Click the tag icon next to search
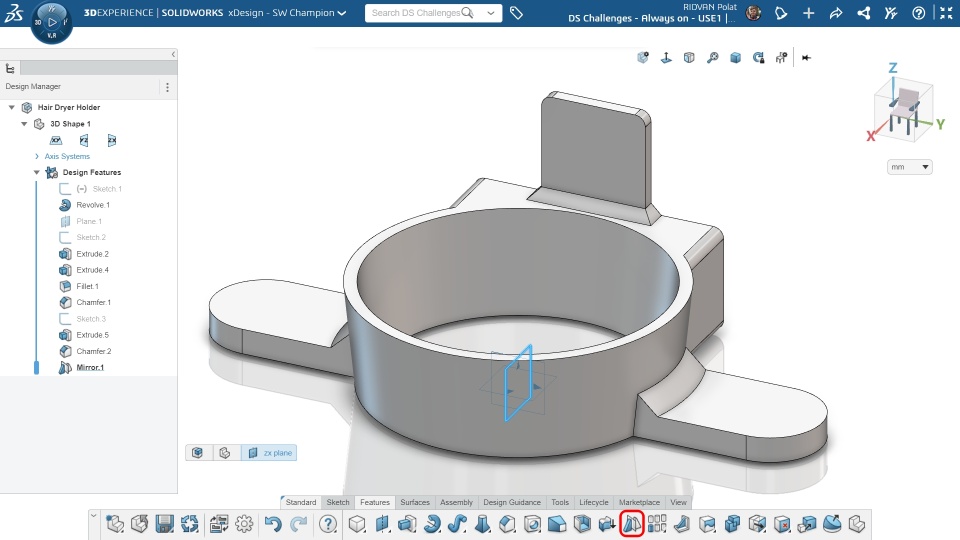 [x=516, y=13]
